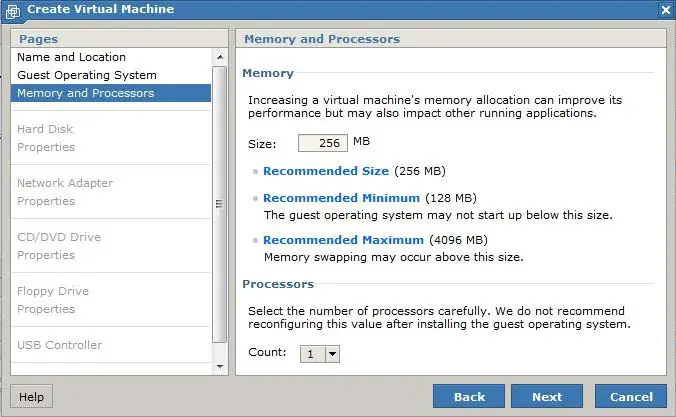Select the USB Controller page entry
Image resolution: width=676 pixels, height=417 pixels.
(x=59, y=345)
